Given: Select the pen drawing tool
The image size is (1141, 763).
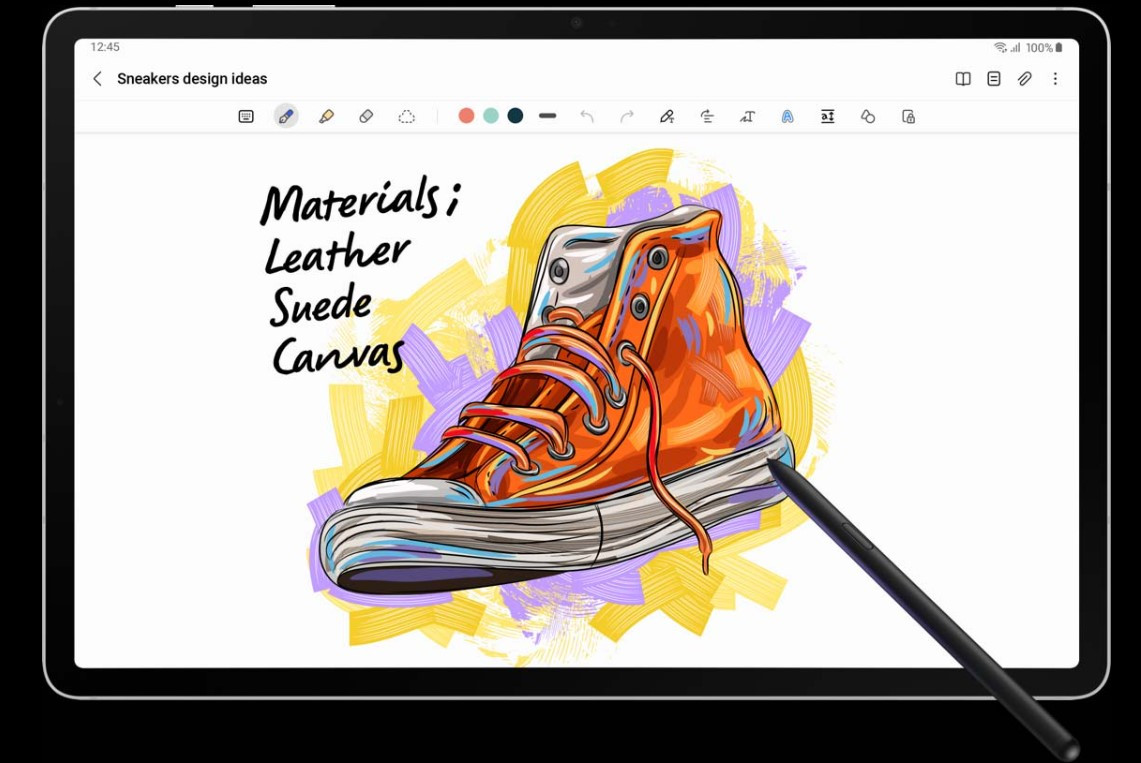Looking at the screenshot, I should tap(286, 117).
